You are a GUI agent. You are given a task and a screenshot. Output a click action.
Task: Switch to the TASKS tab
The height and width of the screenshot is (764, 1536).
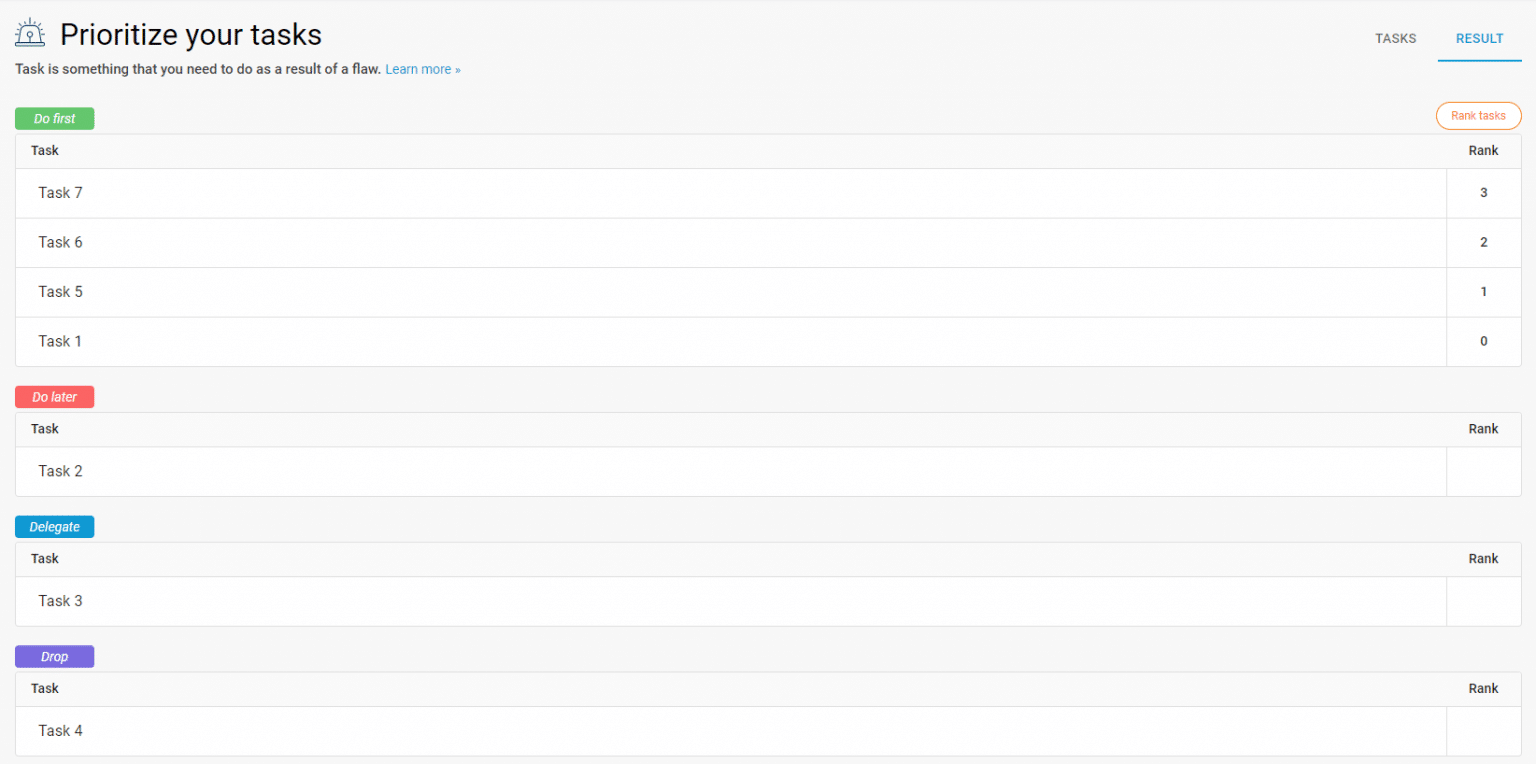point(1395,39)
